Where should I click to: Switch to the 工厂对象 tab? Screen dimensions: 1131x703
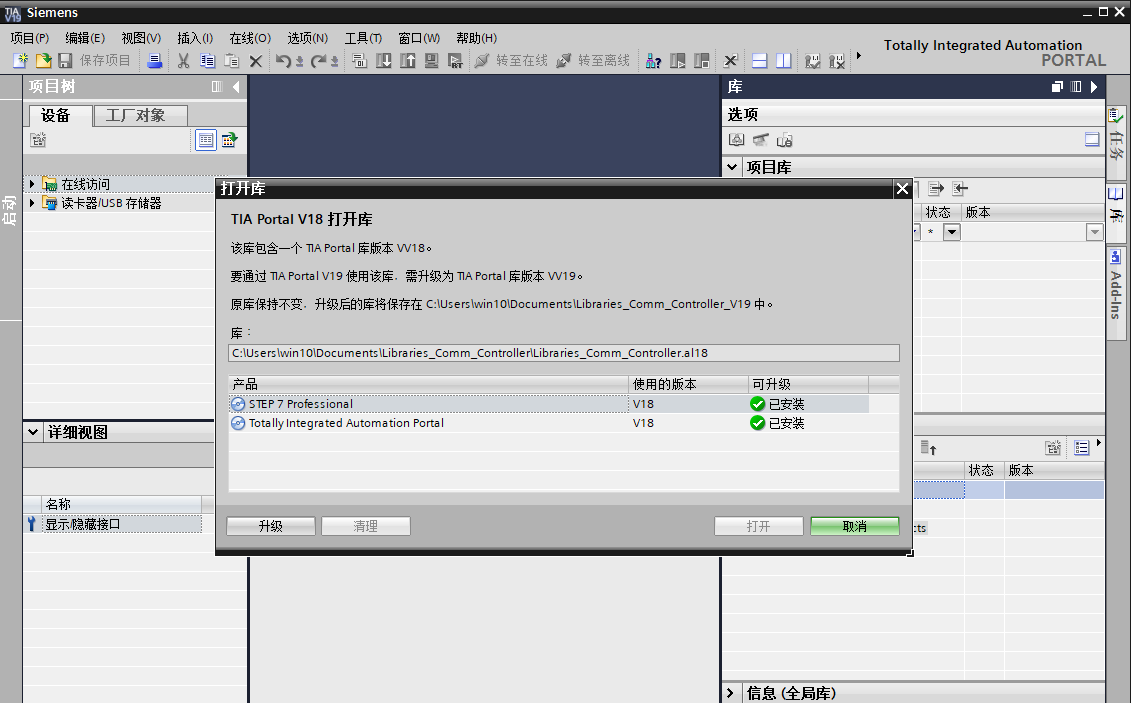(x=141, y=115)
